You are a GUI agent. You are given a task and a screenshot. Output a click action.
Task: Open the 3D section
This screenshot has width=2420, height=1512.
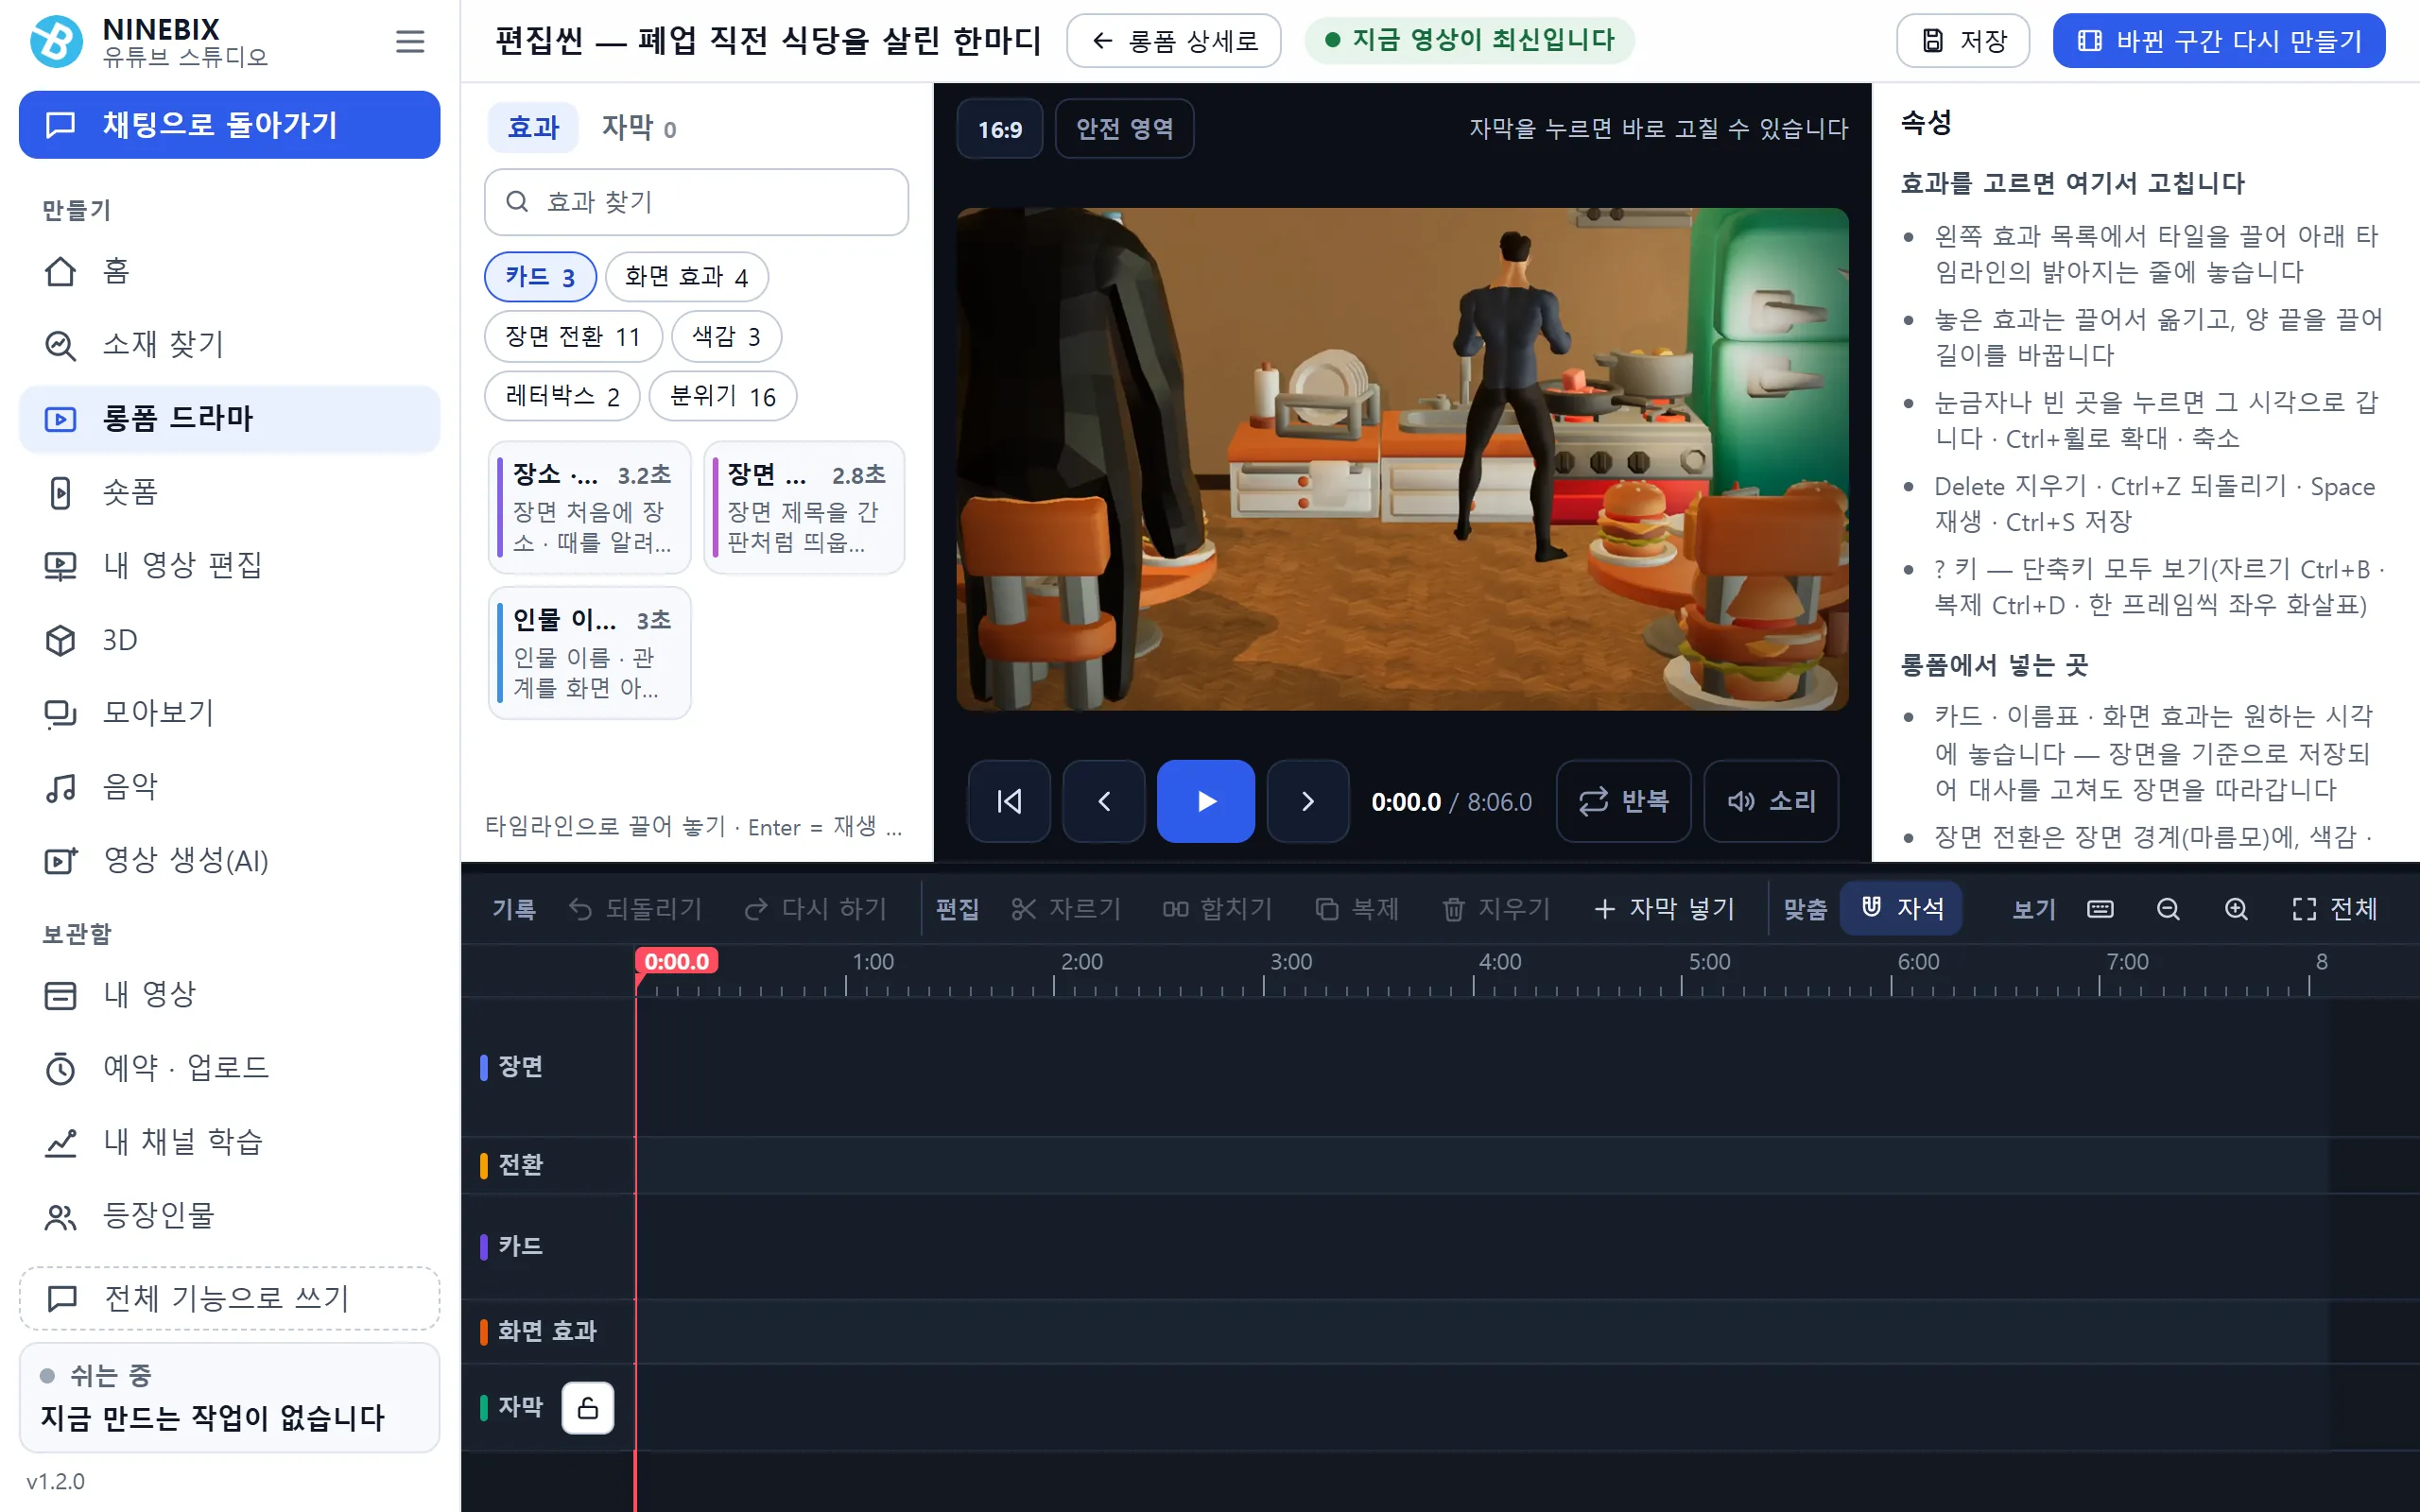229,640
